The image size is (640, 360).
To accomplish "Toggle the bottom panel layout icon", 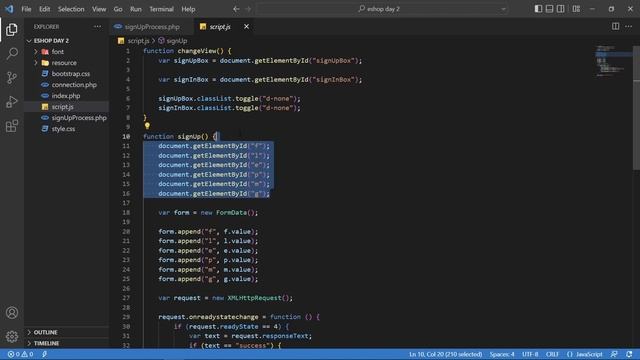I will click(549, 9).
